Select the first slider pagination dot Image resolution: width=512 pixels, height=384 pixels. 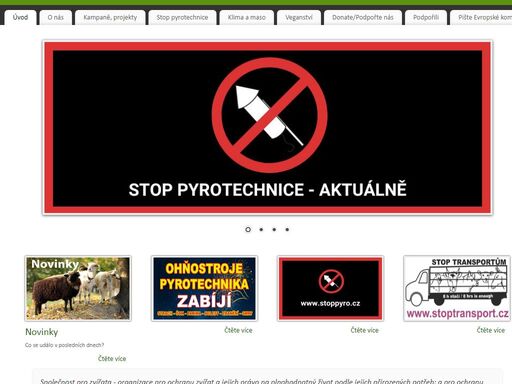point(248,229)
